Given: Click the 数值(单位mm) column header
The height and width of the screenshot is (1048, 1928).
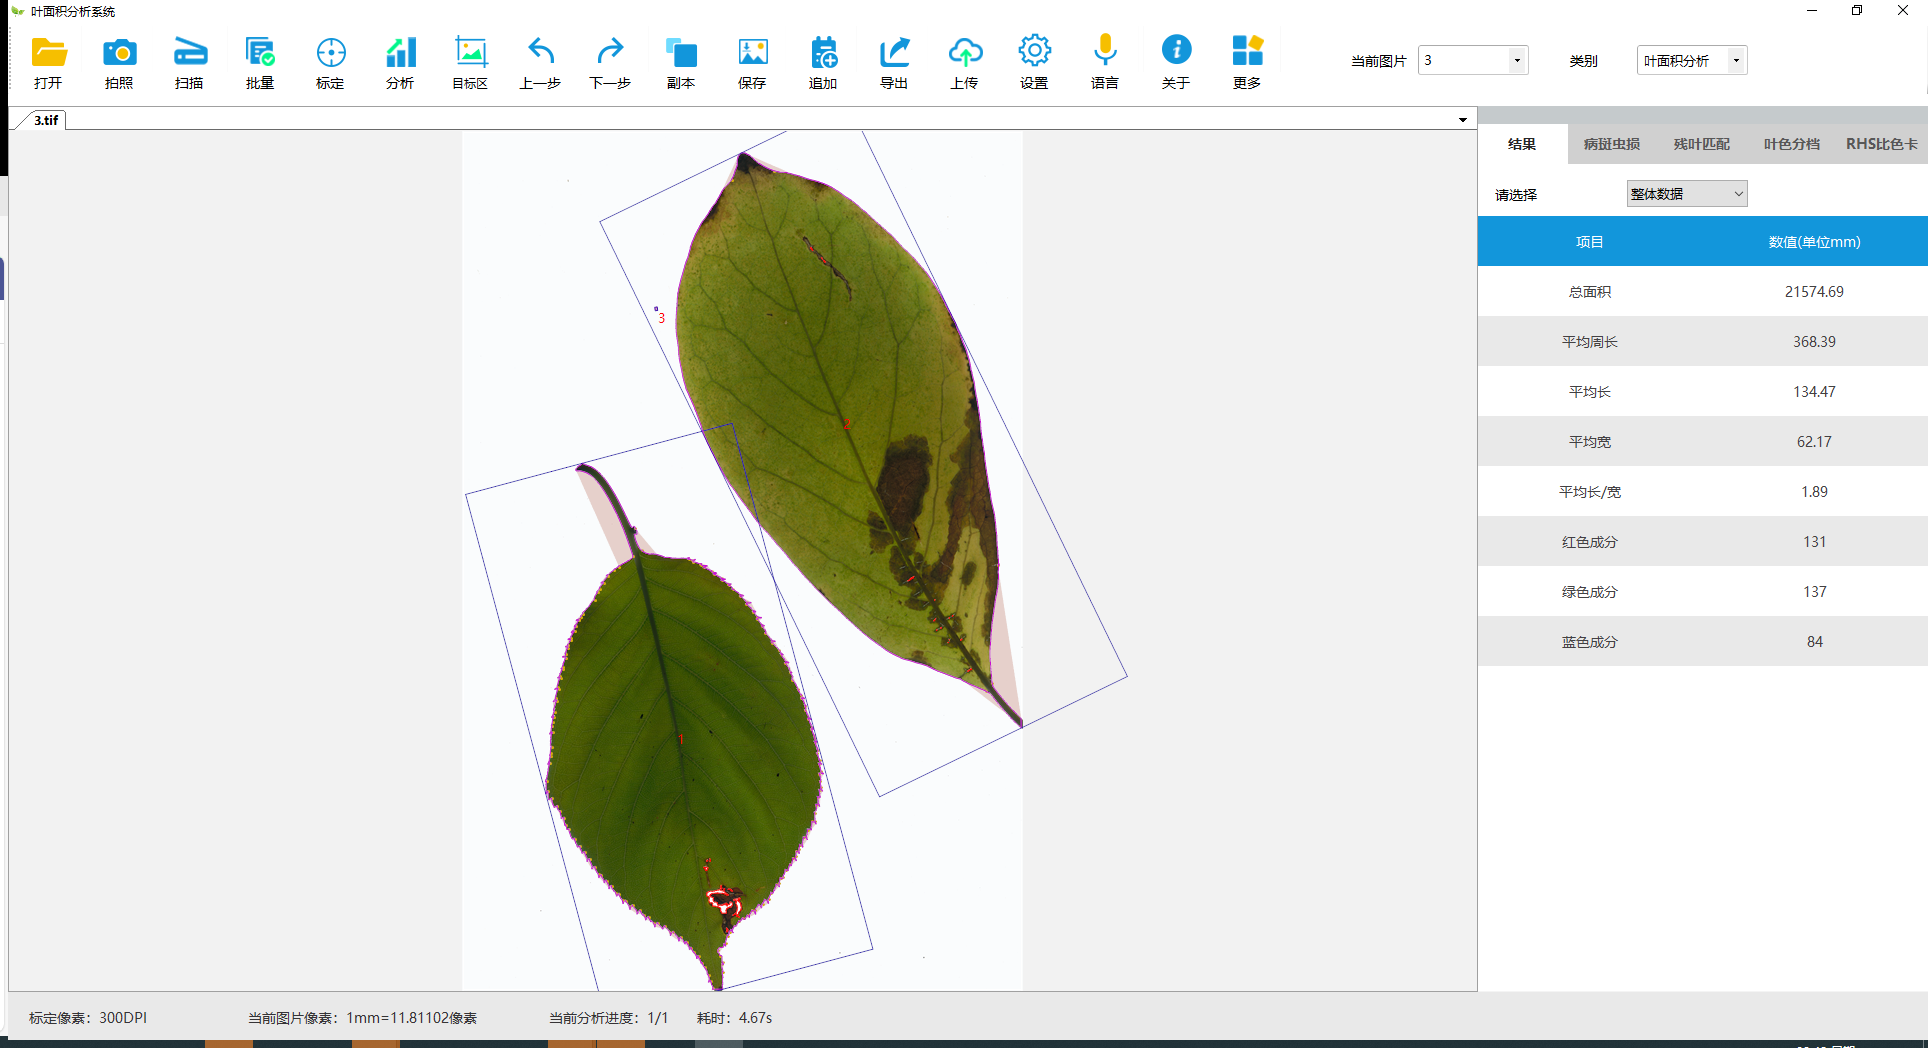Looking at the screenshot, I should point(1814,242).
